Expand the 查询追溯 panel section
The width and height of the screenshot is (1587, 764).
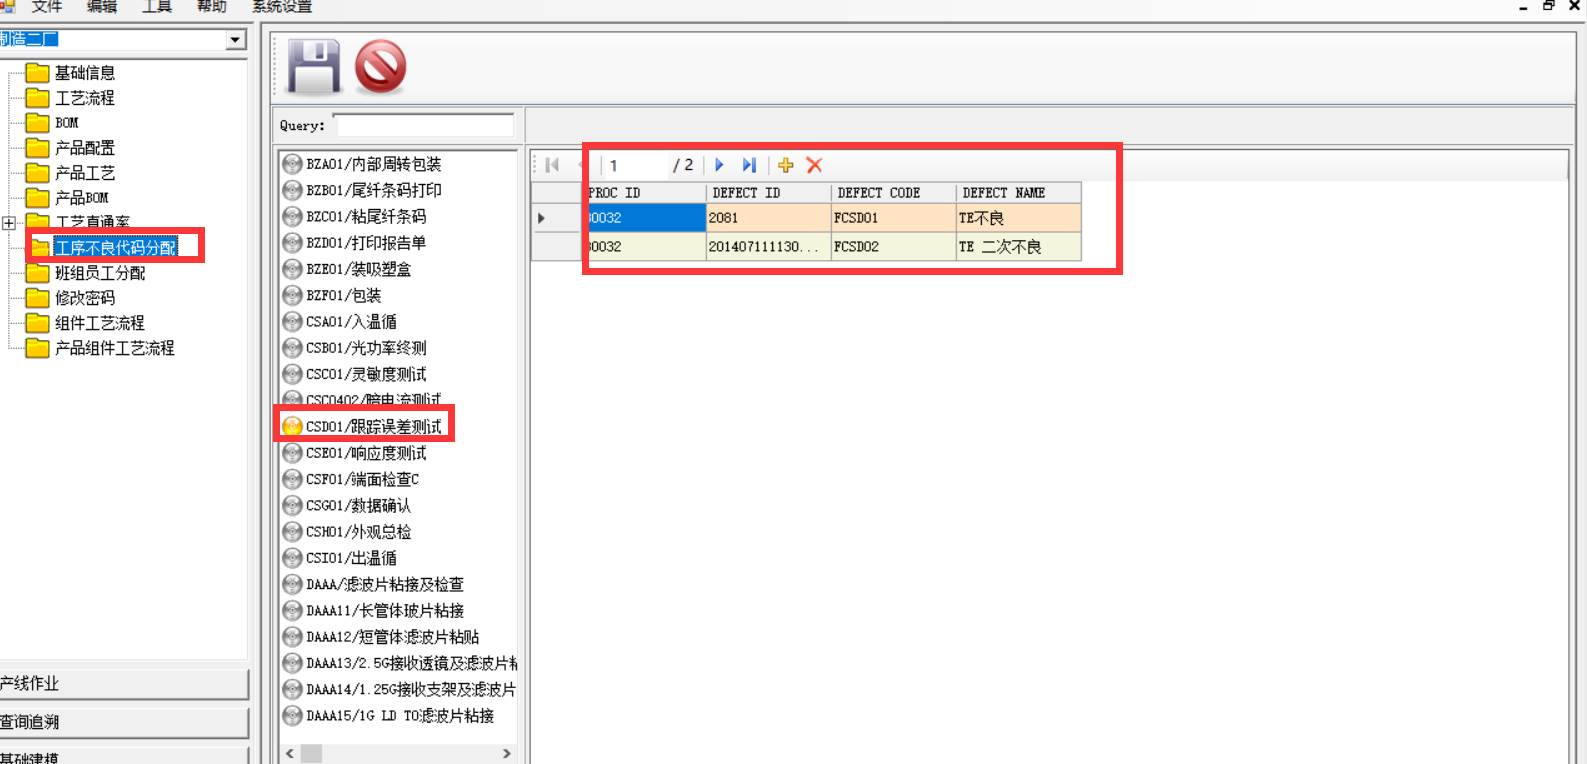pyautogui.click(x=122, y=722)
